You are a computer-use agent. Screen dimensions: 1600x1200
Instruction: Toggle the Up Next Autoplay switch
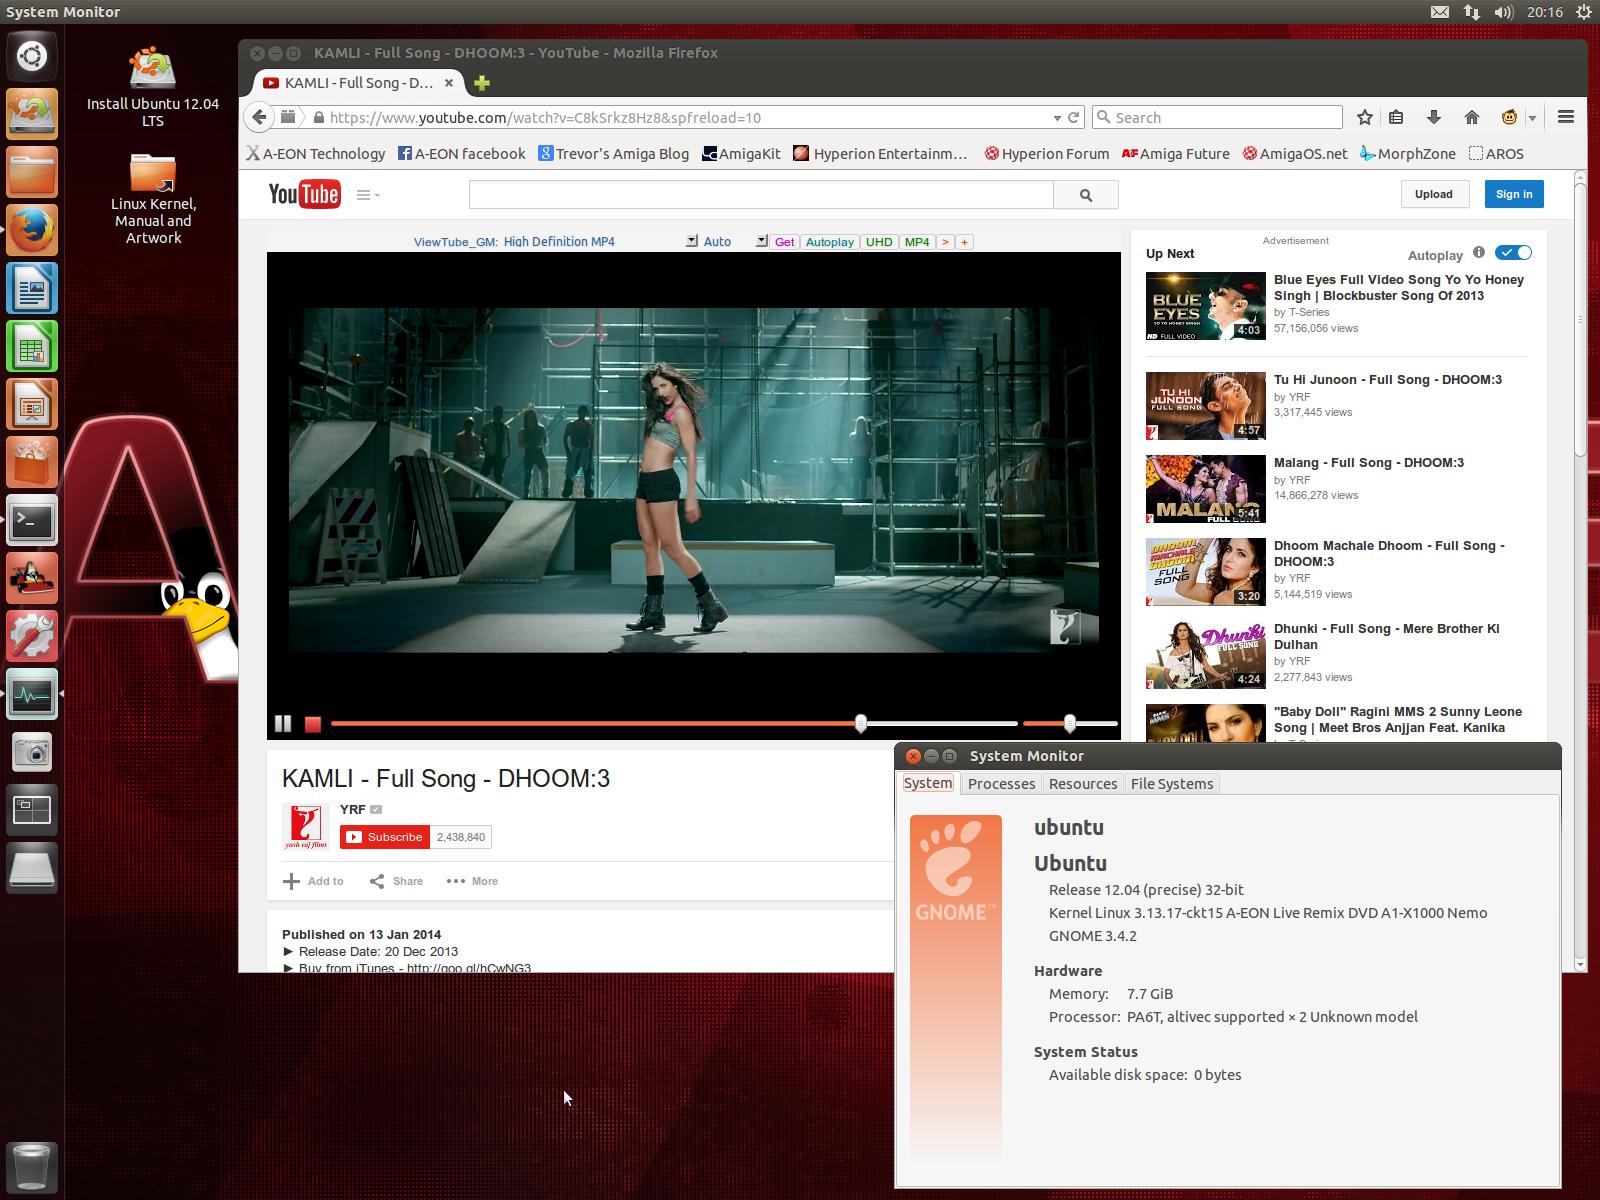(x=1513, y=253)
